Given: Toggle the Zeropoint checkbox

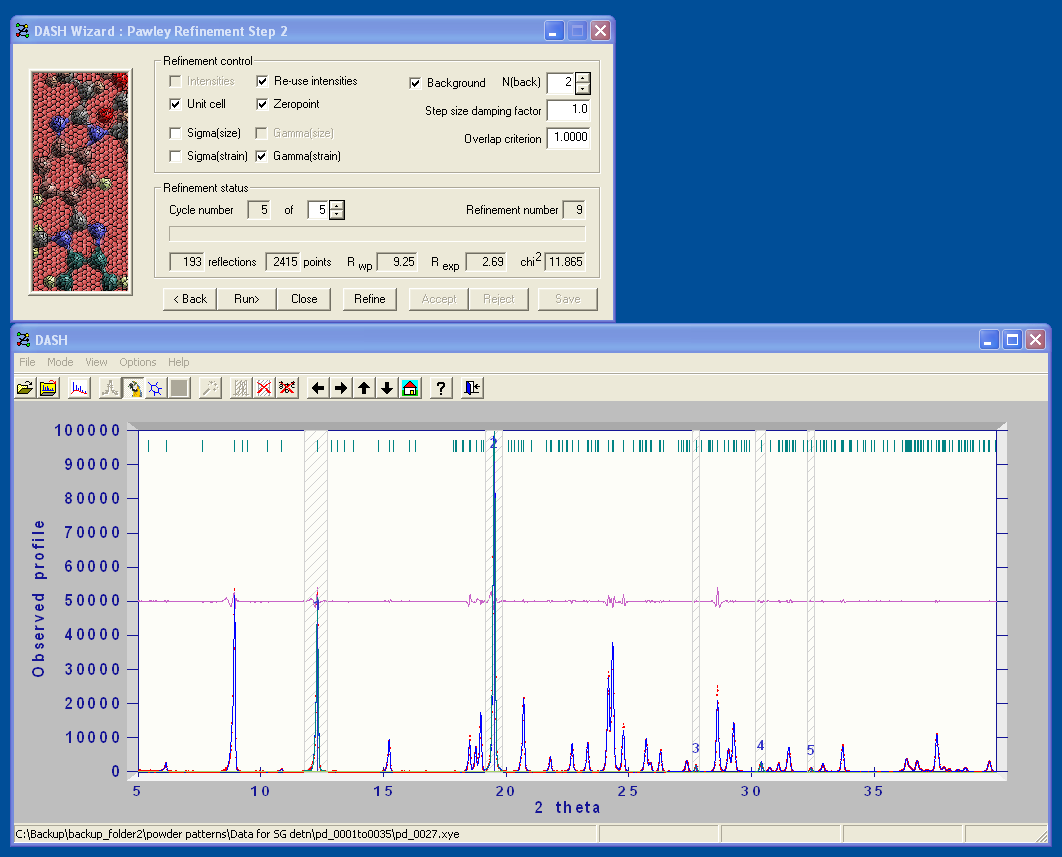Looking at the screenshot, I should coord(262,104).
